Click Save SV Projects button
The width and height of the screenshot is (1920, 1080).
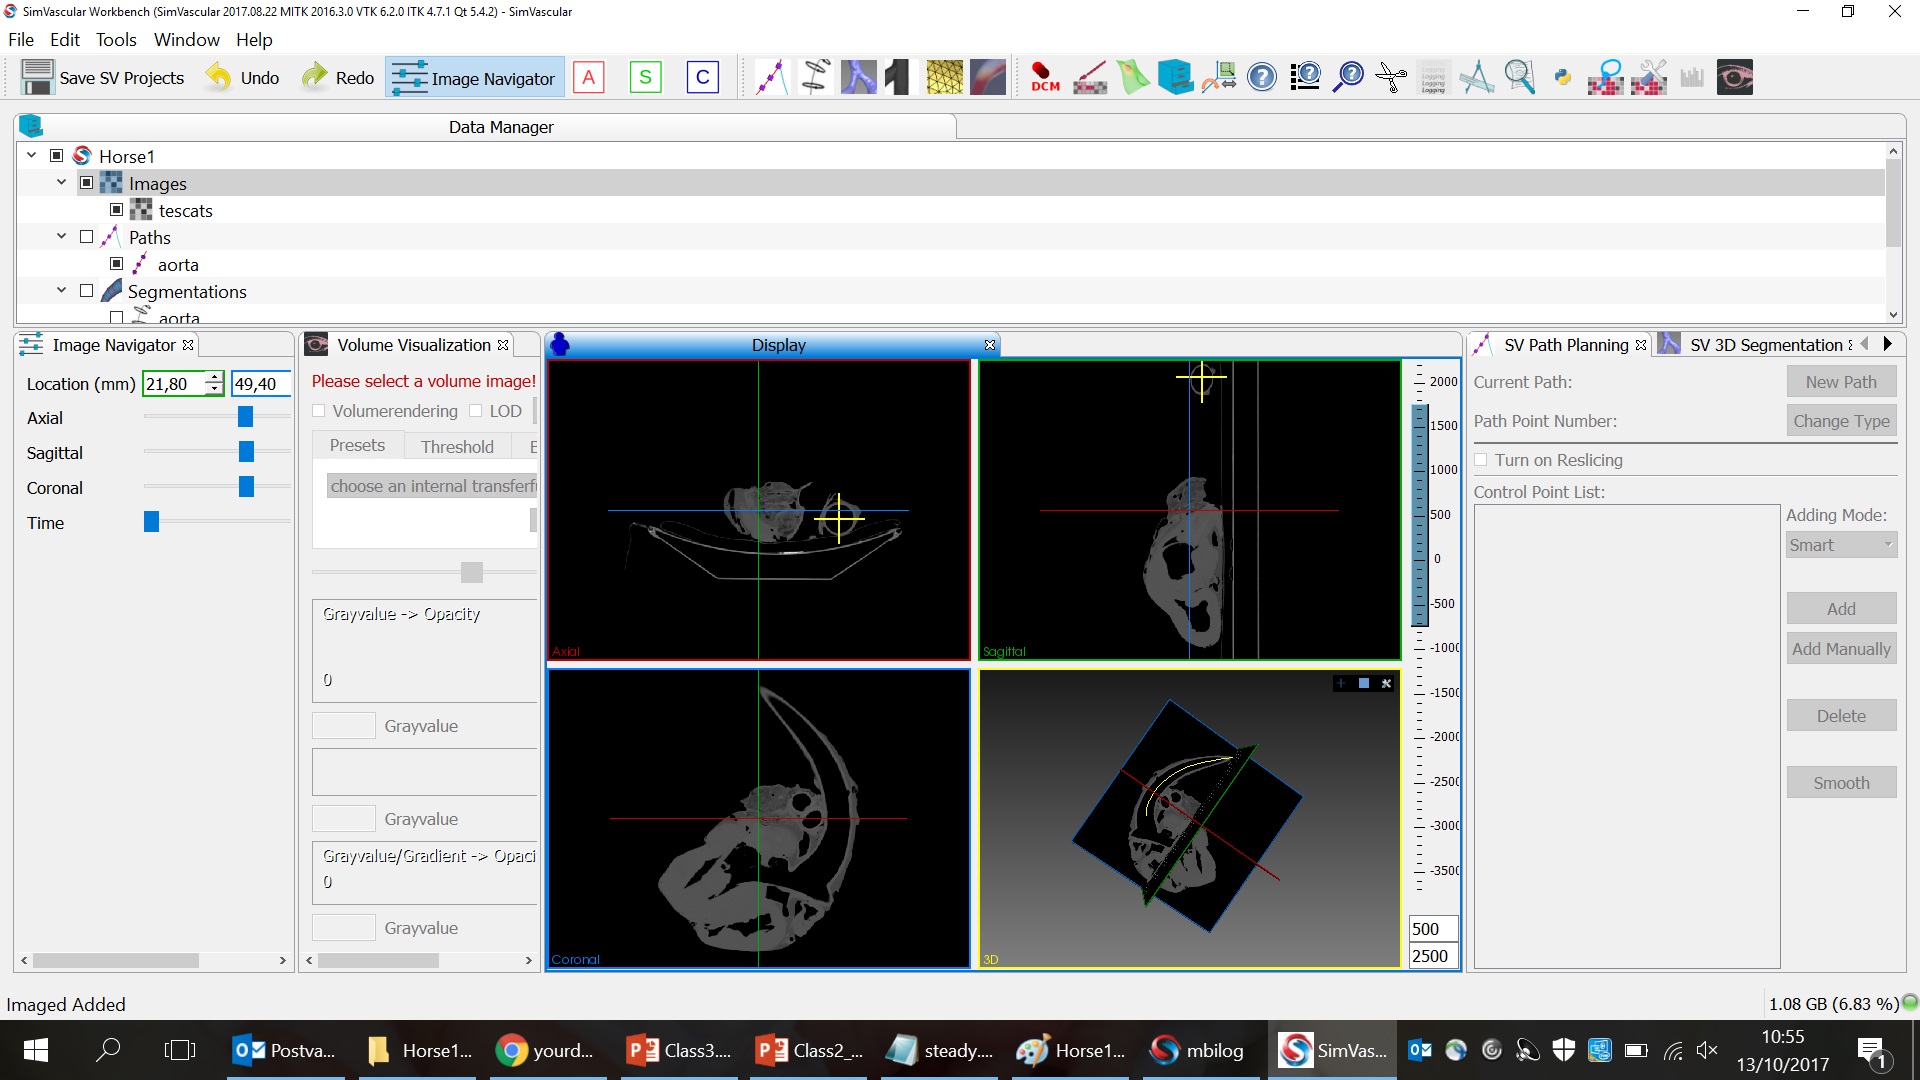tap(104, 78)
